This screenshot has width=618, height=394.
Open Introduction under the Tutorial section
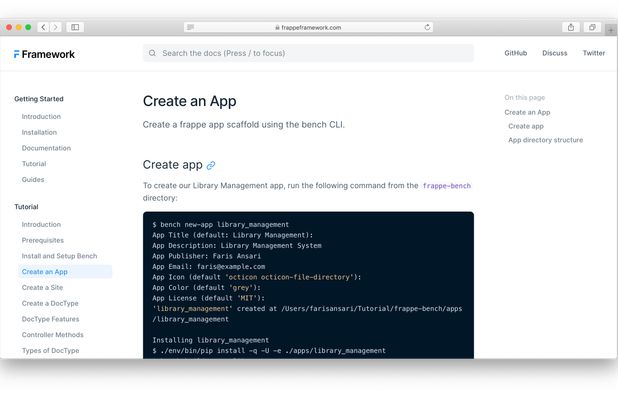(41, 225)
